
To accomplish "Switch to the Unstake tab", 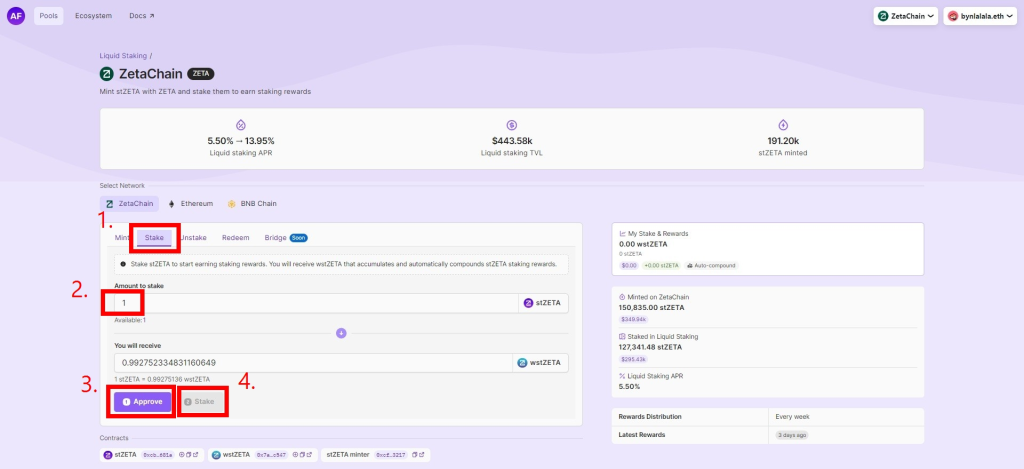I will point(194,238).
